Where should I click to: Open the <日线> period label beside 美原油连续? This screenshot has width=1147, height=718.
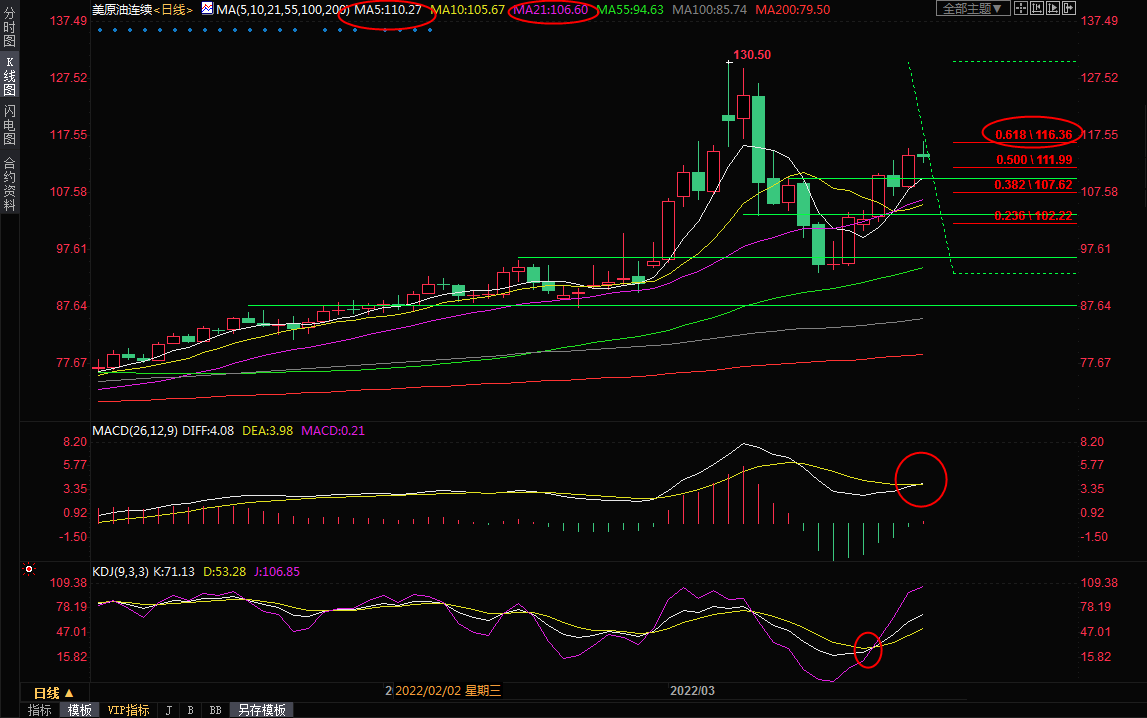tap(176, 9)
